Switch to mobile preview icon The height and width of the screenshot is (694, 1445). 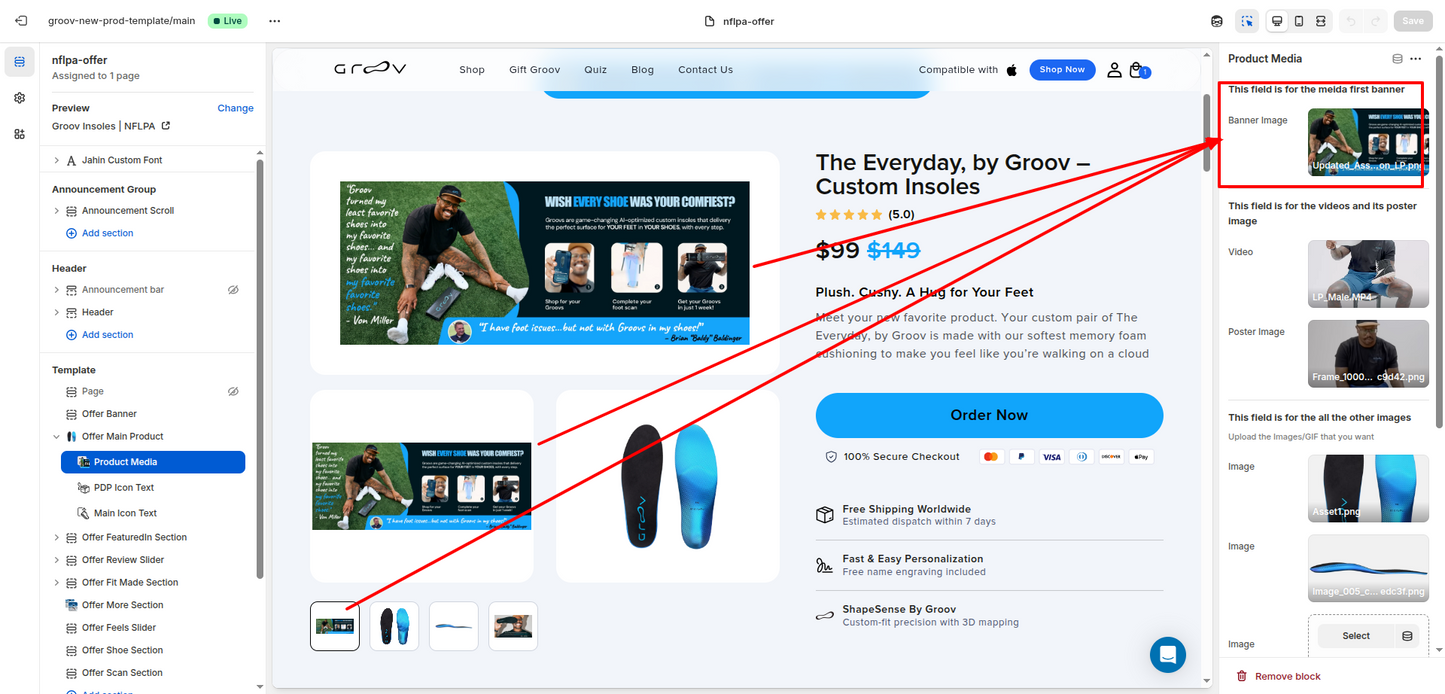coord(1299,21)
